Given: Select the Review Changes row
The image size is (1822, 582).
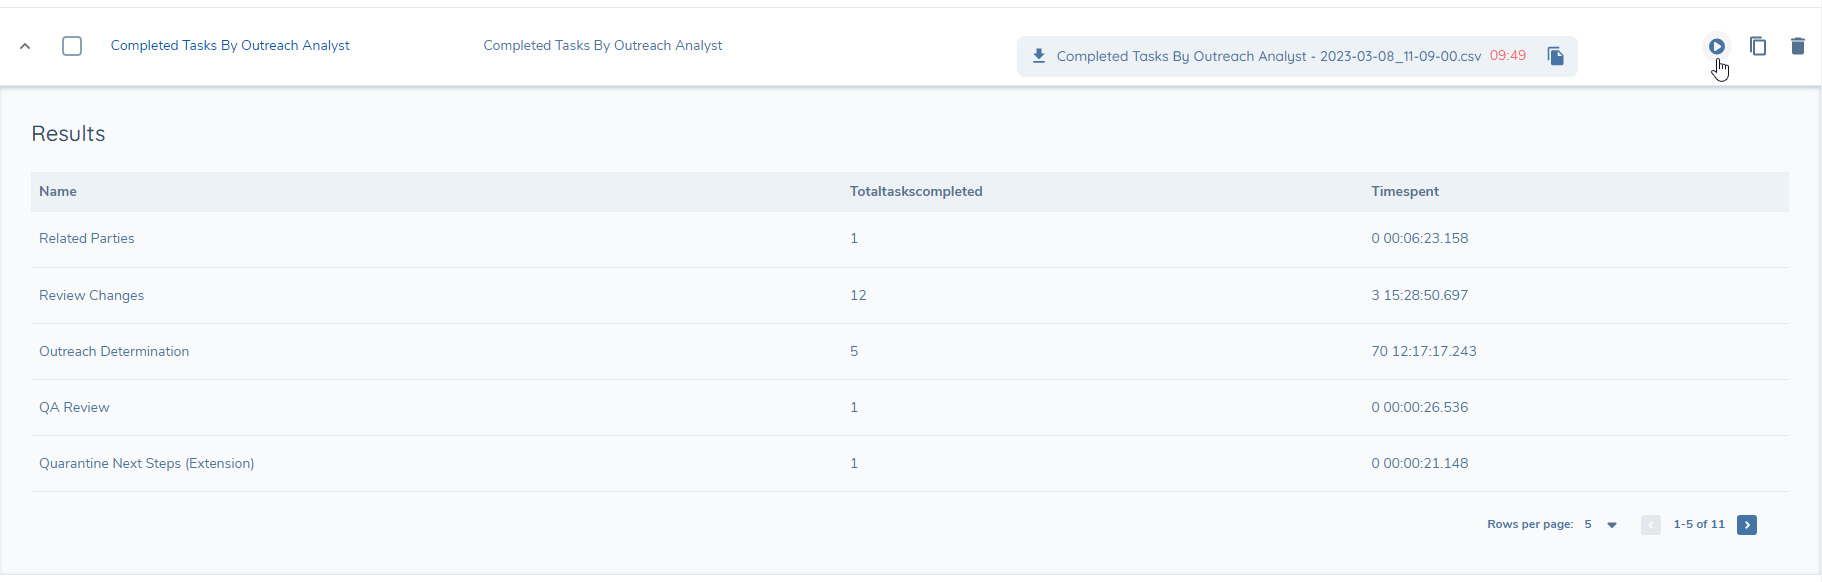Looking at the screenshot, I should click(91, 295).
